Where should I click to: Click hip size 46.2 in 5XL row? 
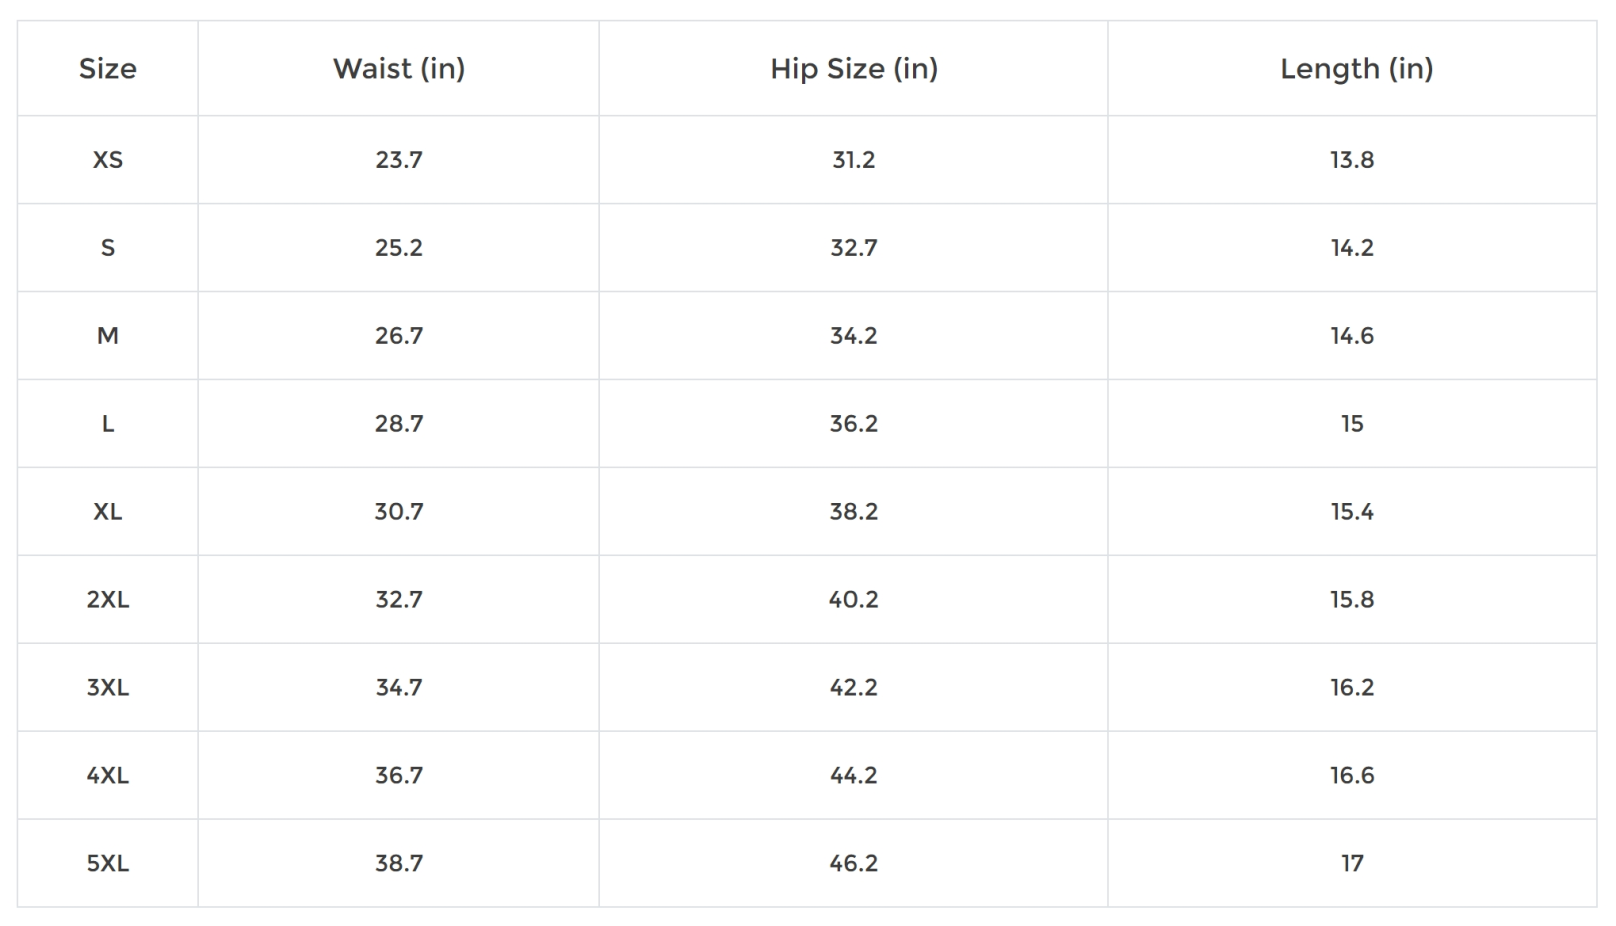(853, 864)
